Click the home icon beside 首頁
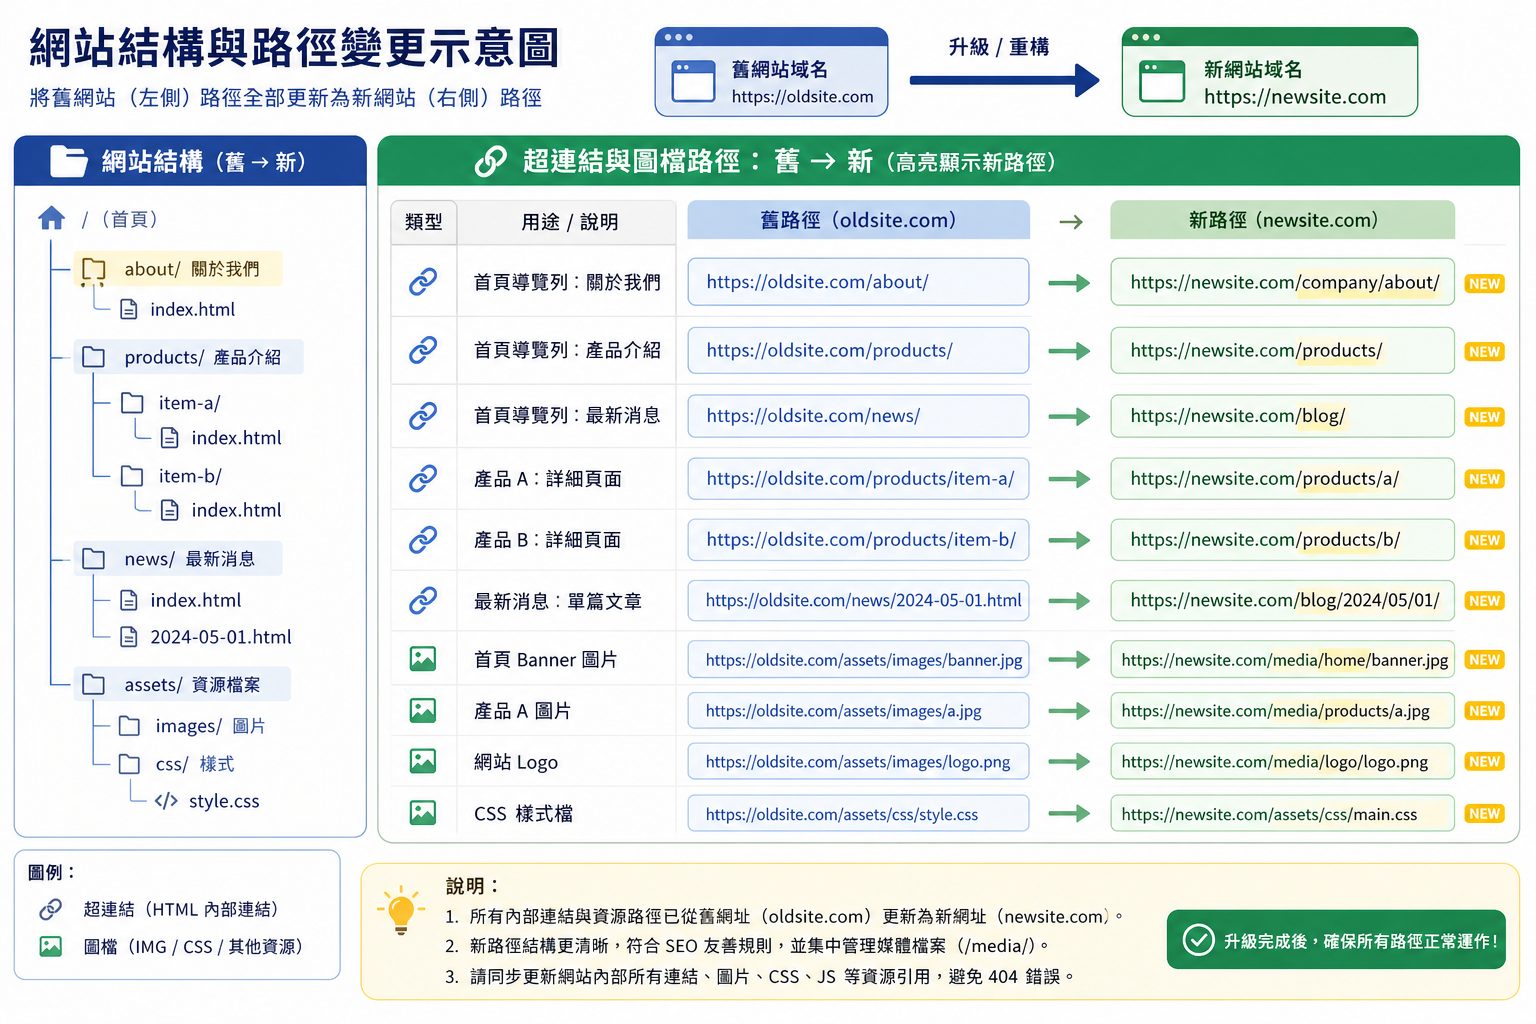 point(51,218)
